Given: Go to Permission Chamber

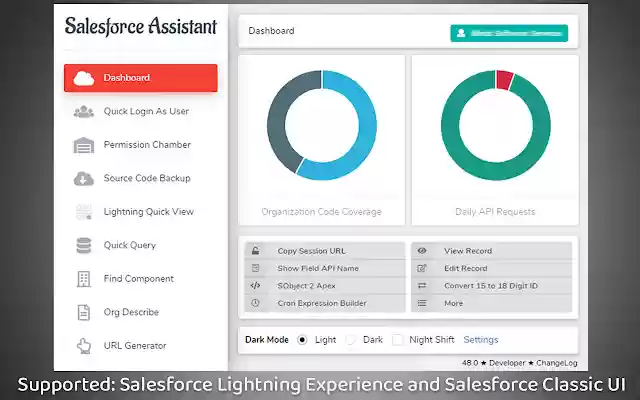Looking at the screenshot, I should click(141, 145).
